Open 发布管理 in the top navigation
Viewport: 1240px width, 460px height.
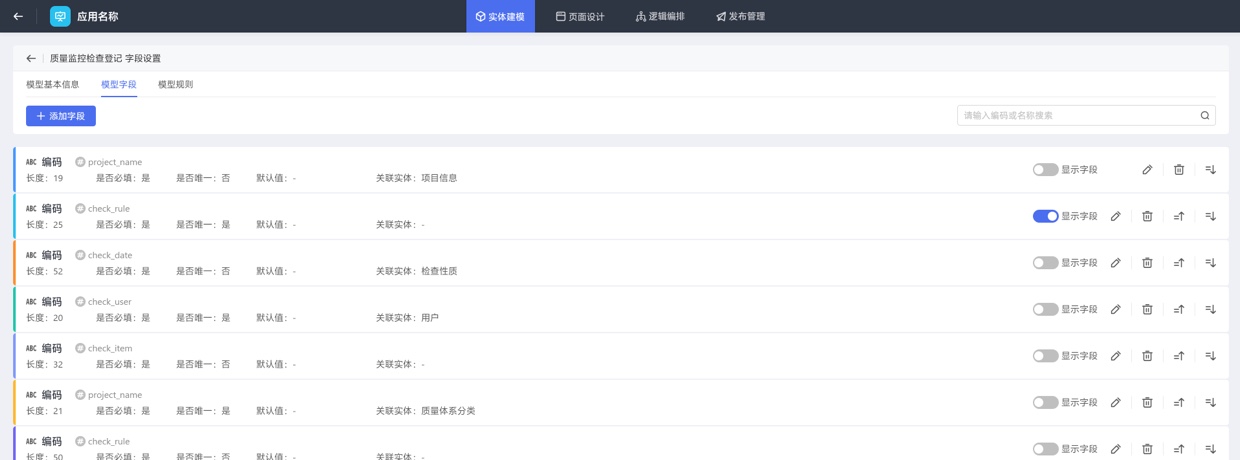click(740, 17)
